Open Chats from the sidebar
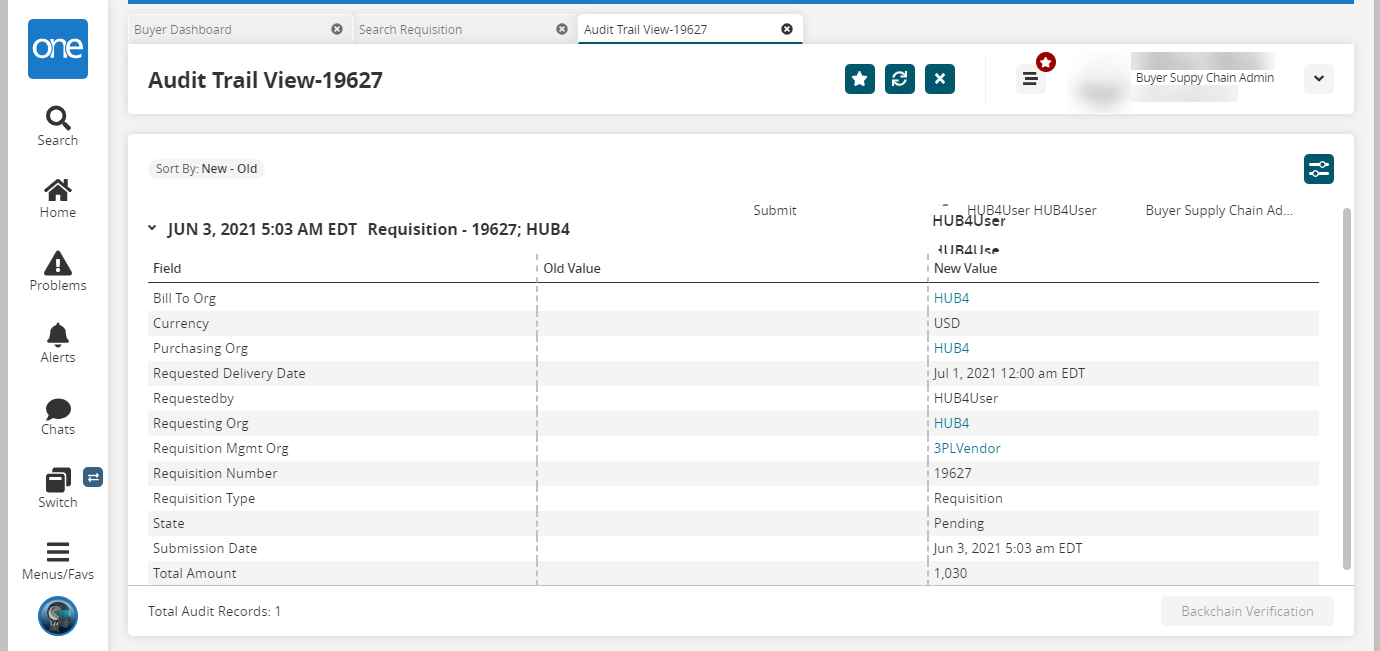 [58, 416]
